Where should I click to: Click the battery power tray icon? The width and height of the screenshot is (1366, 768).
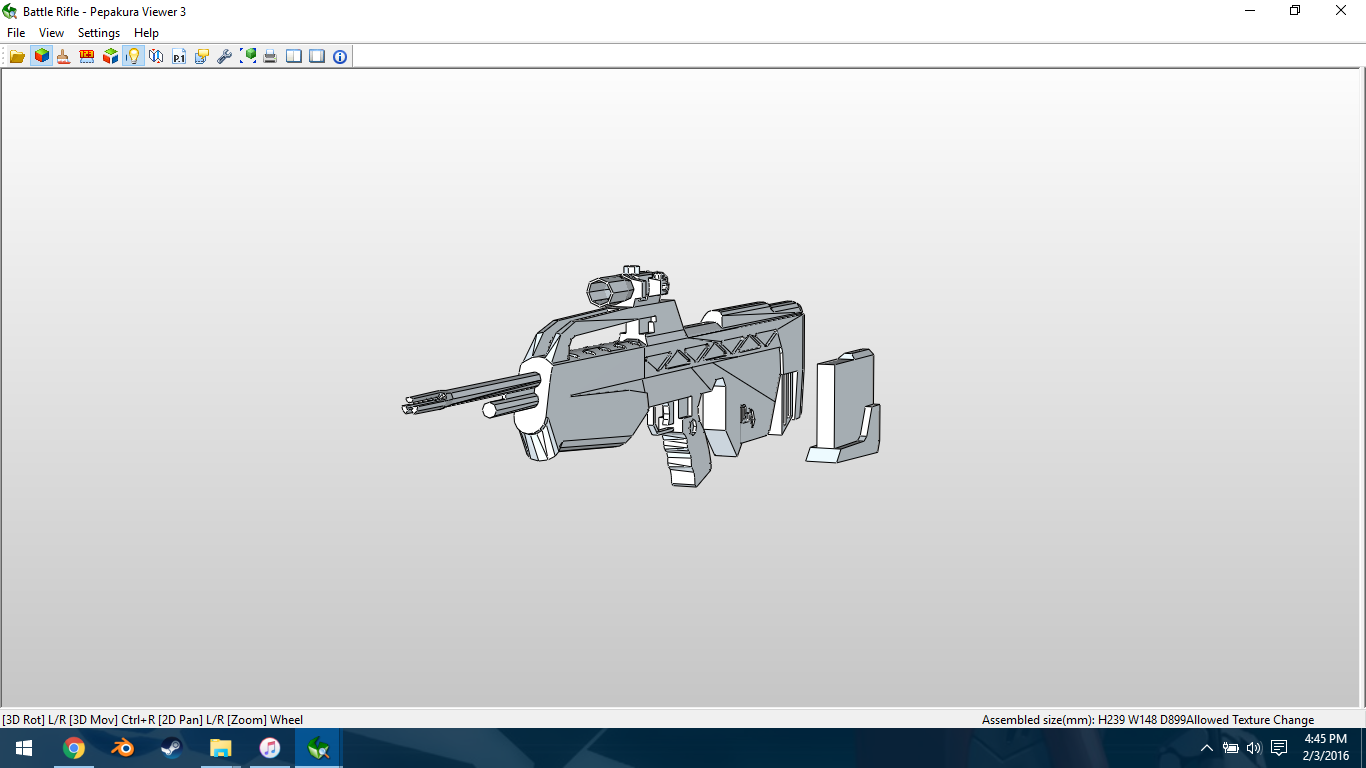[x=1231, y=748]
